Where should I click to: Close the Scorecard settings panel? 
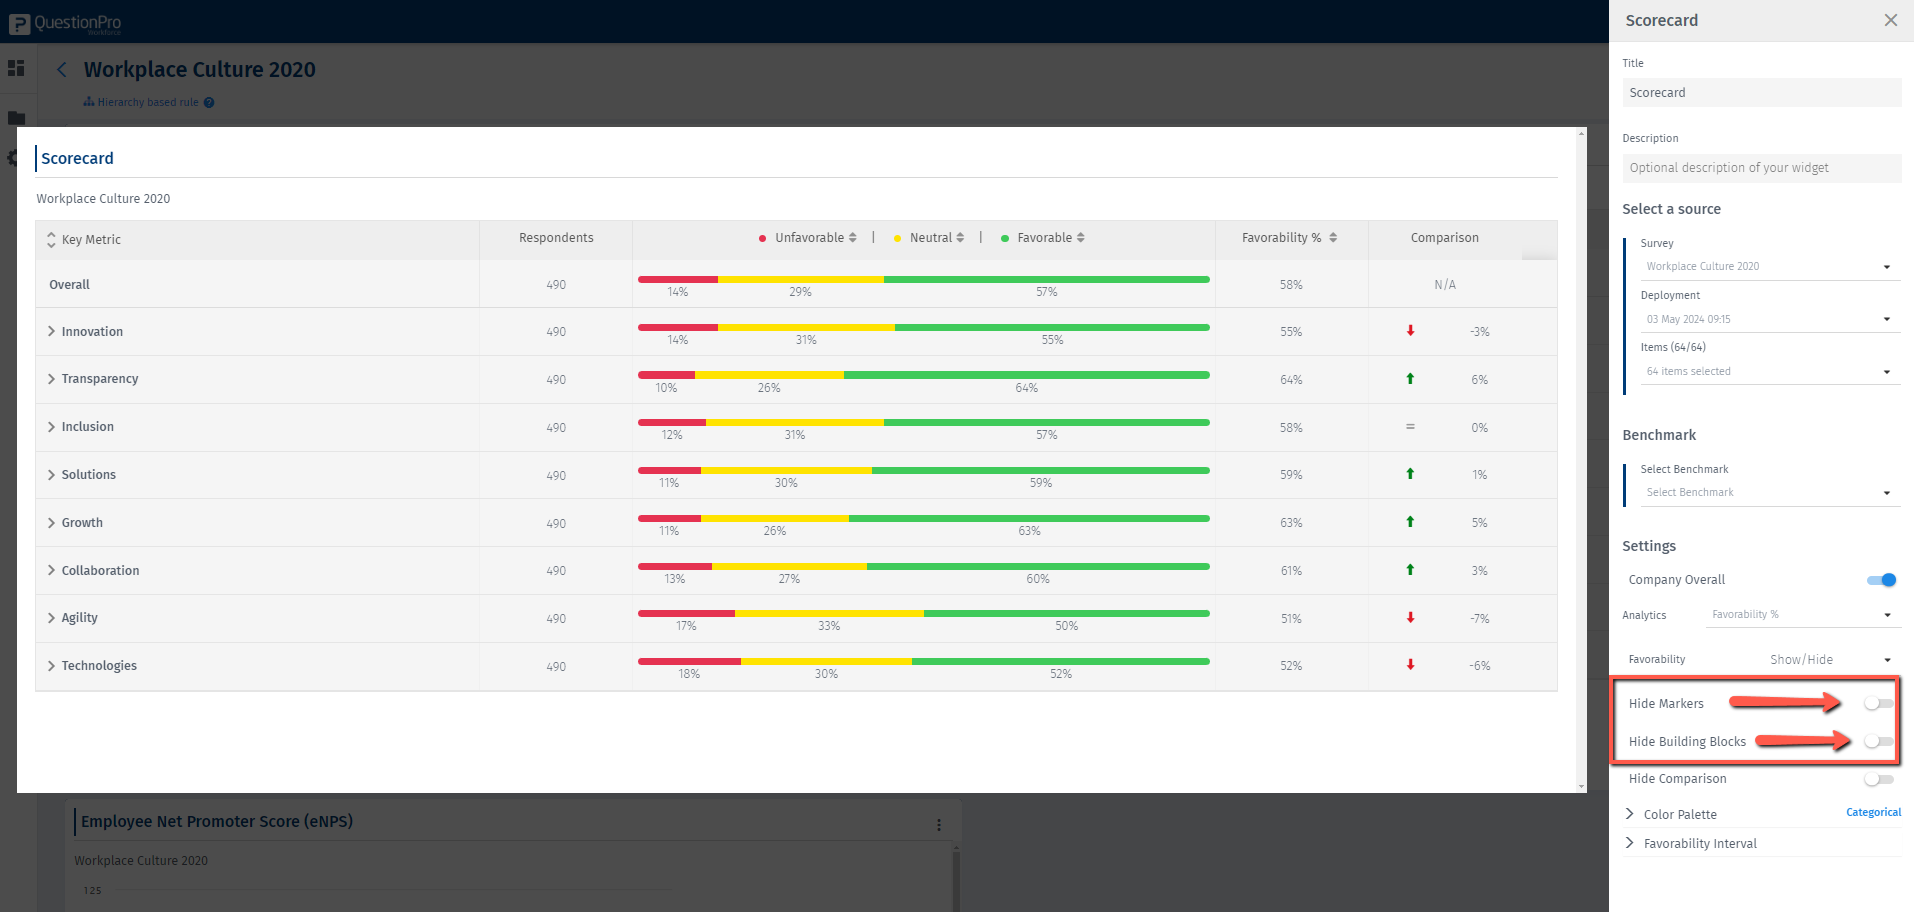coord(1890,20)
